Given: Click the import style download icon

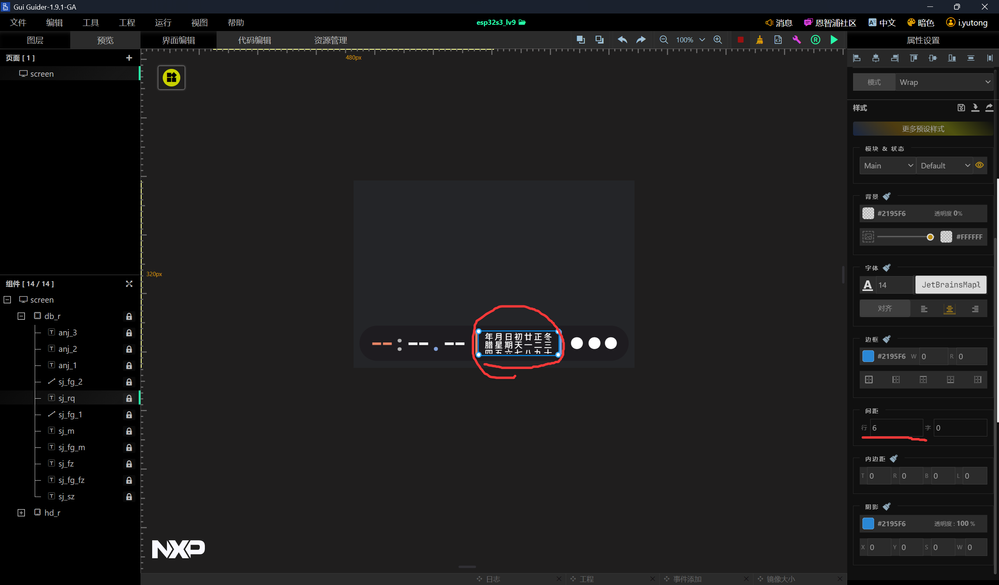Looking at the screenshot, I should 975,108.
